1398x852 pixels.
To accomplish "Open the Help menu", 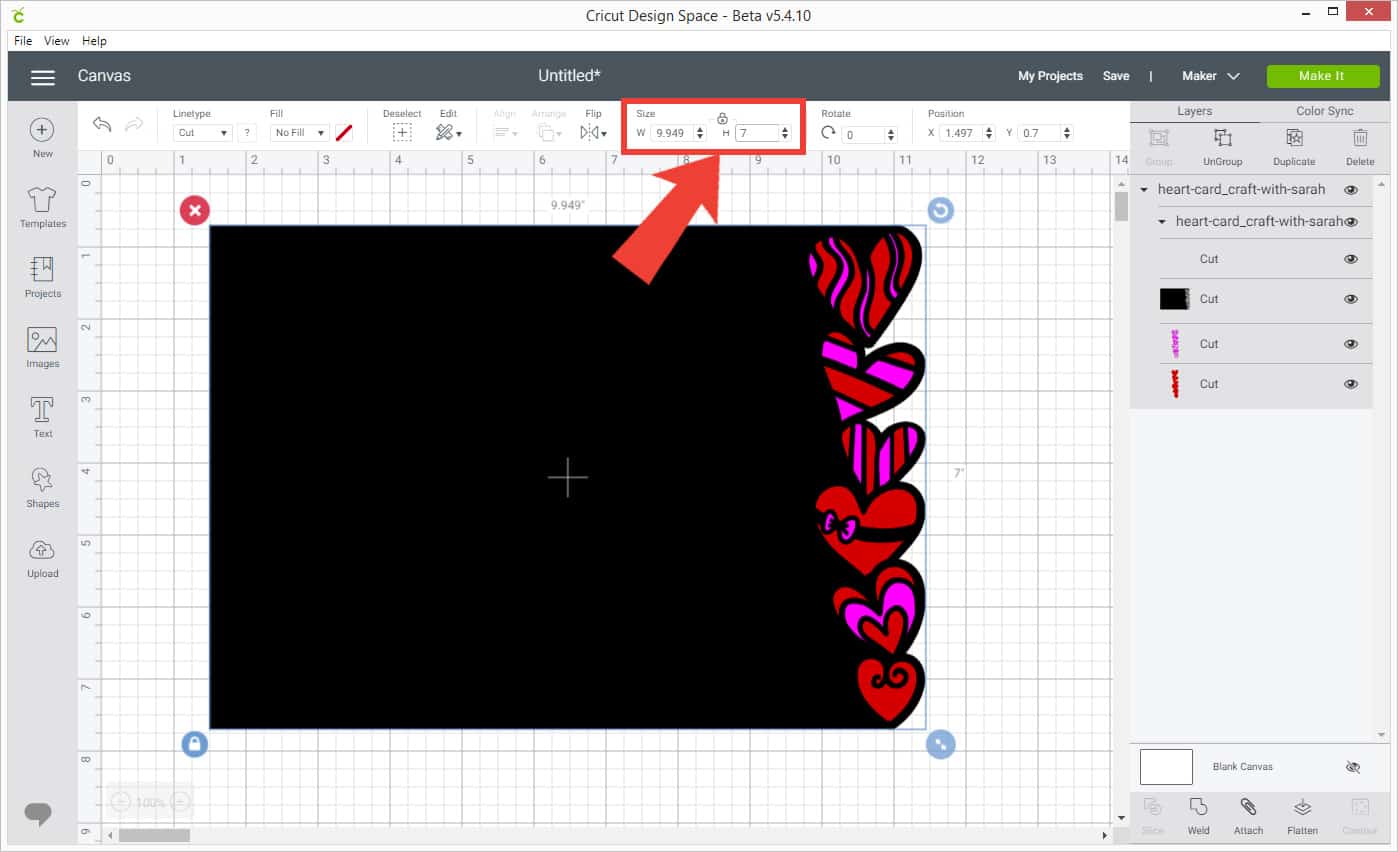I will [94, 41].
